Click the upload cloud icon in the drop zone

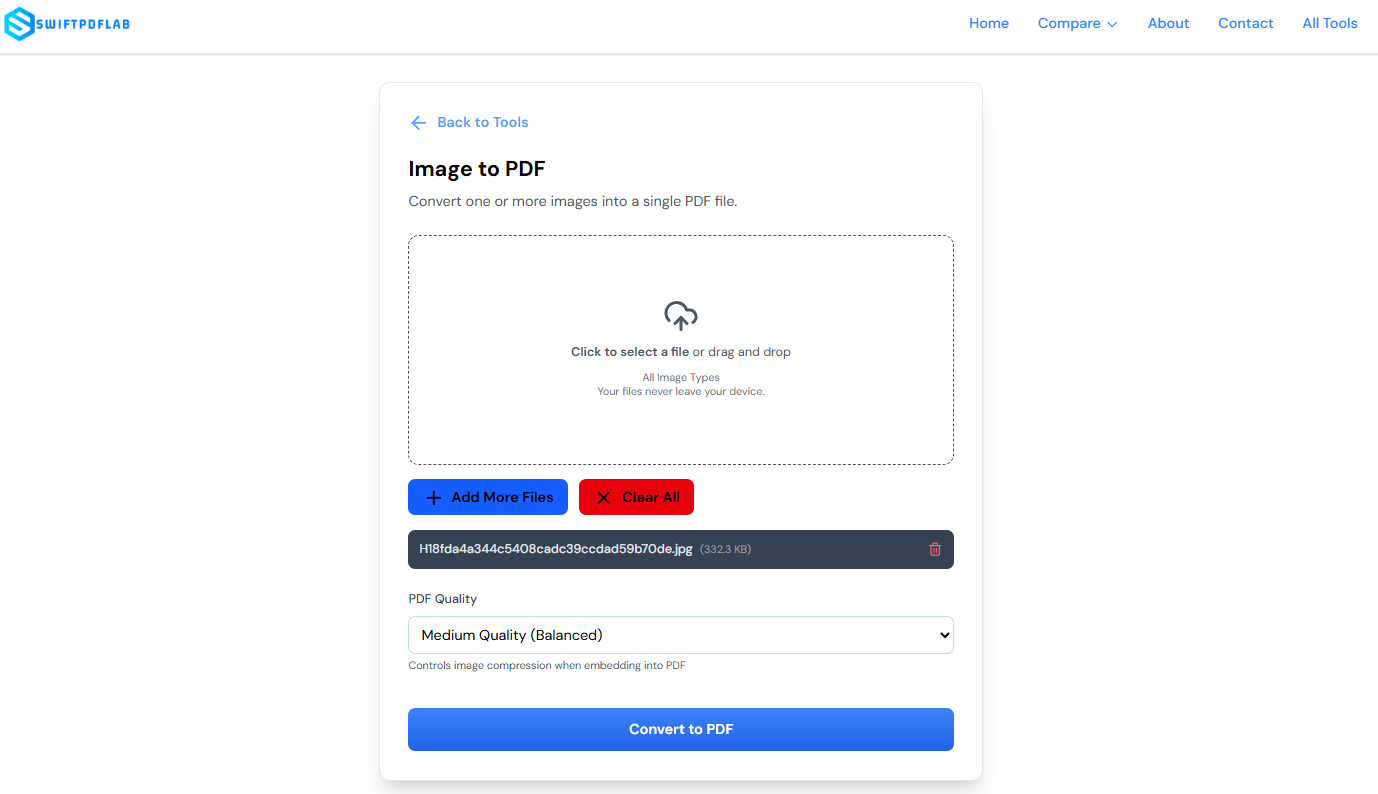681,314
